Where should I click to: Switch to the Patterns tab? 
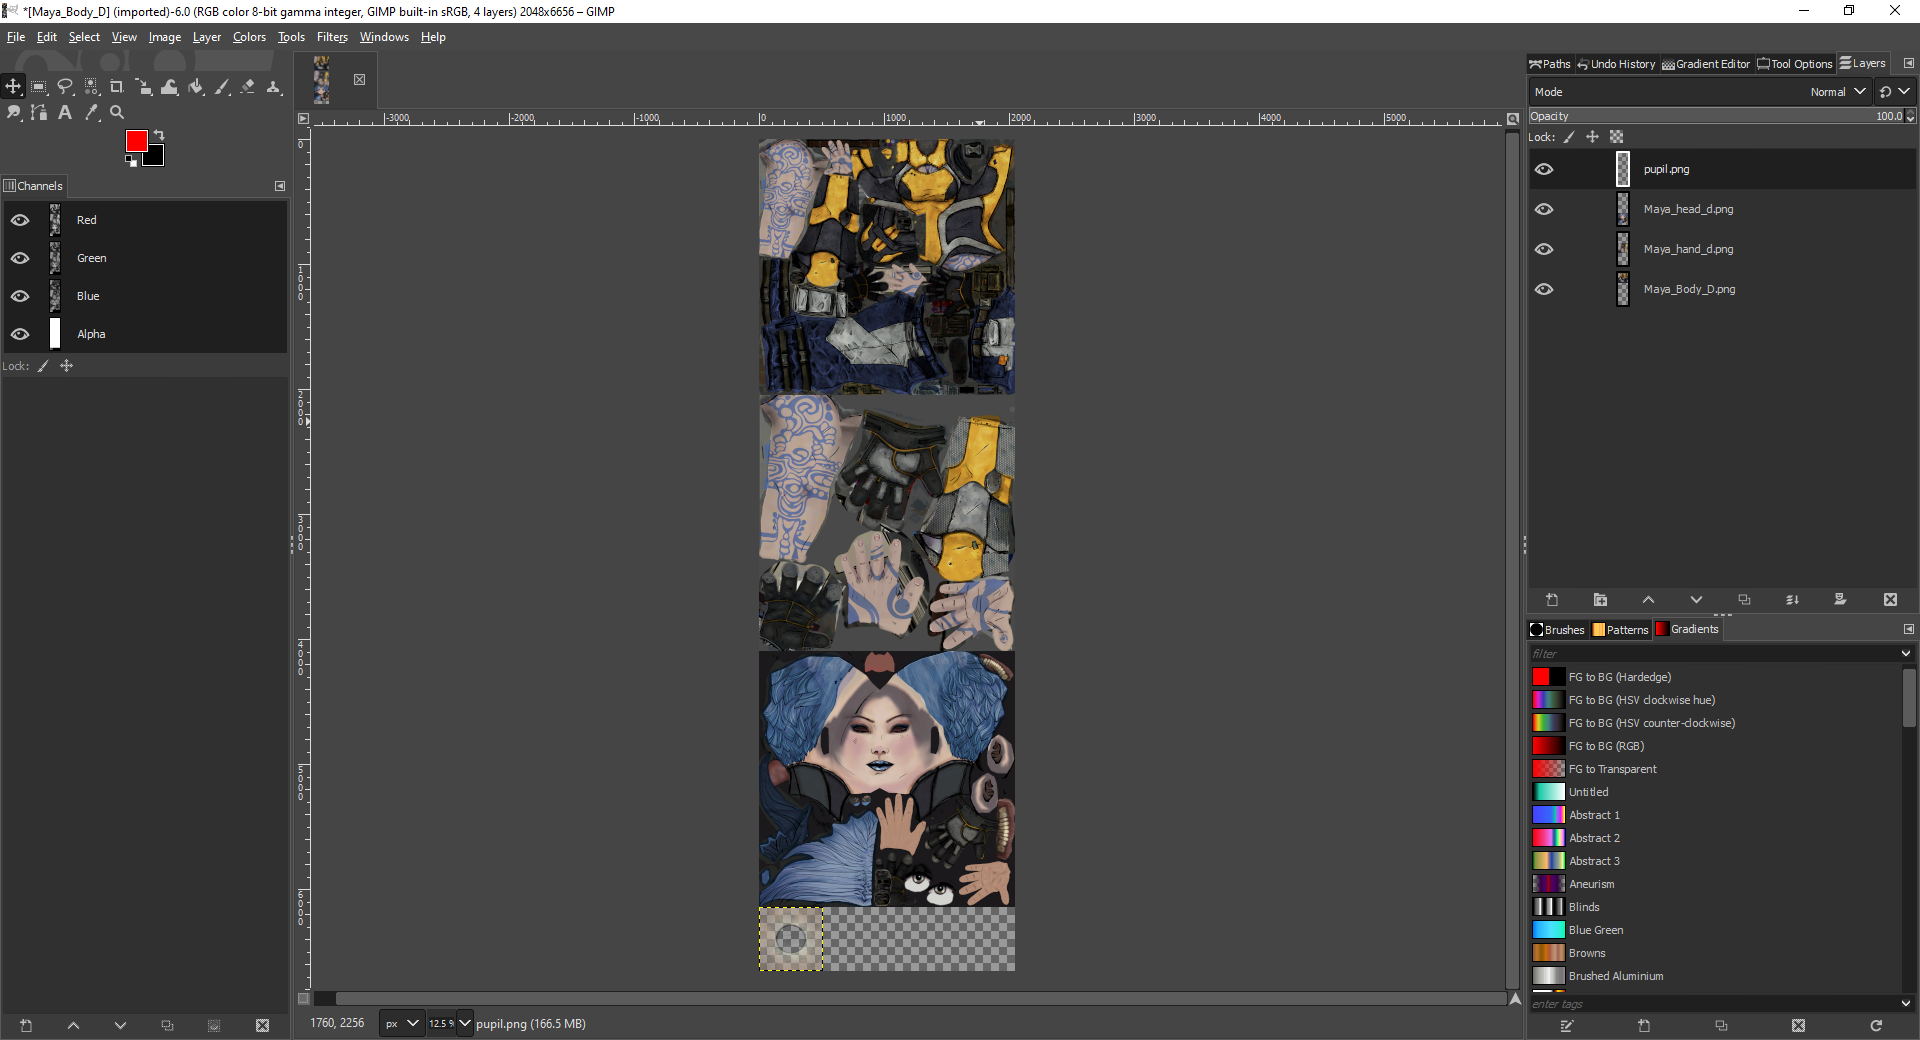[x=1620, y=629]
